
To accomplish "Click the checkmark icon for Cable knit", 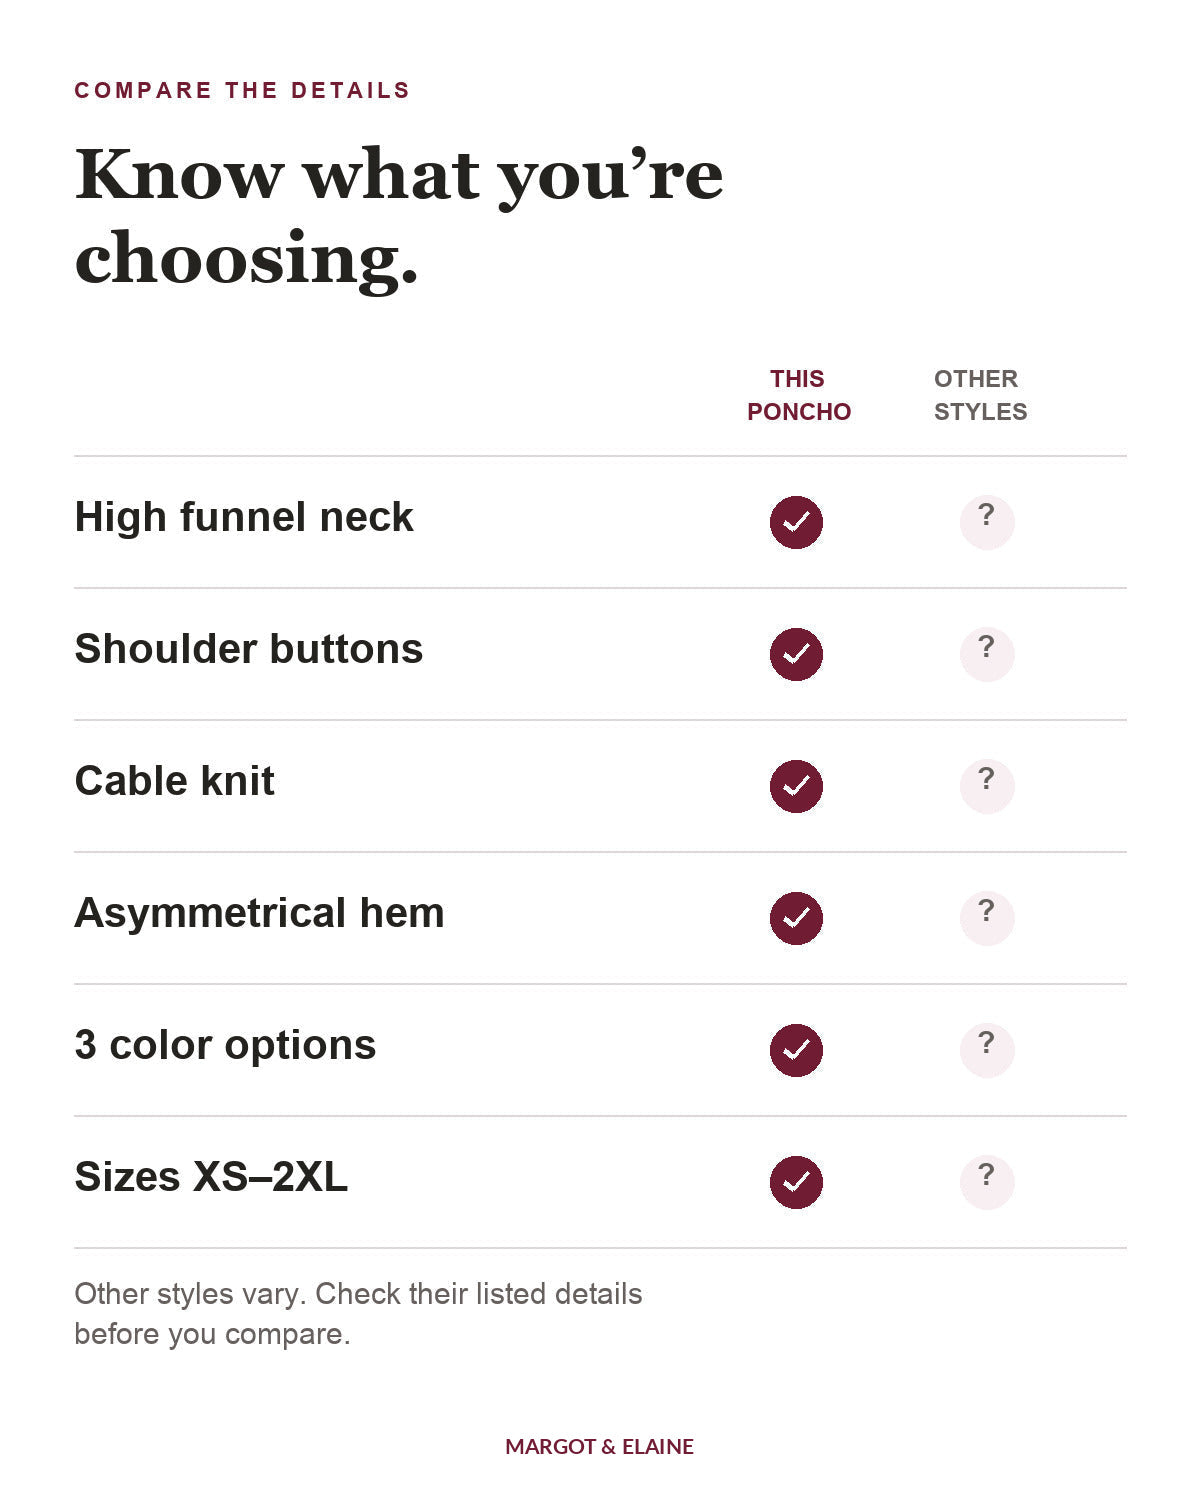I will (796, 786).
